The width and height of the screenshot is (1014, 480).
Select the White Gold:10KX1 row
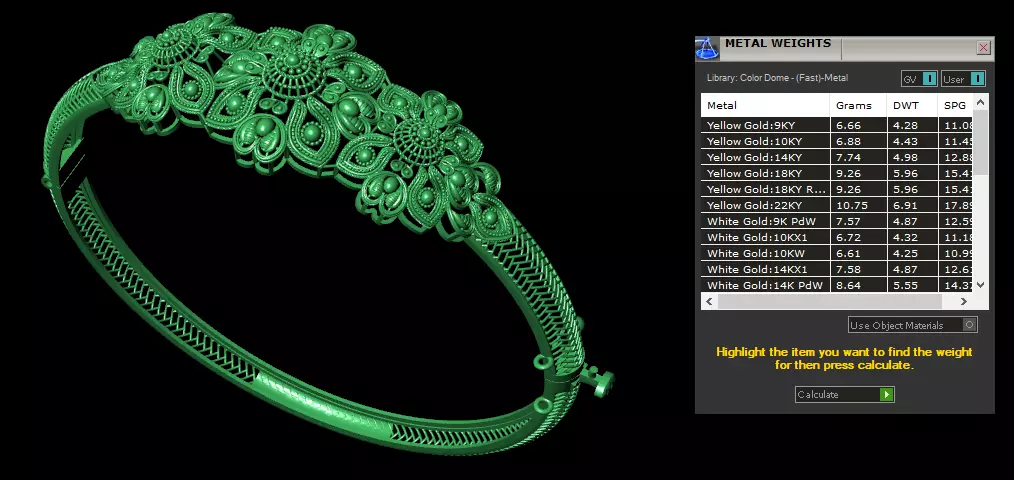837,237
